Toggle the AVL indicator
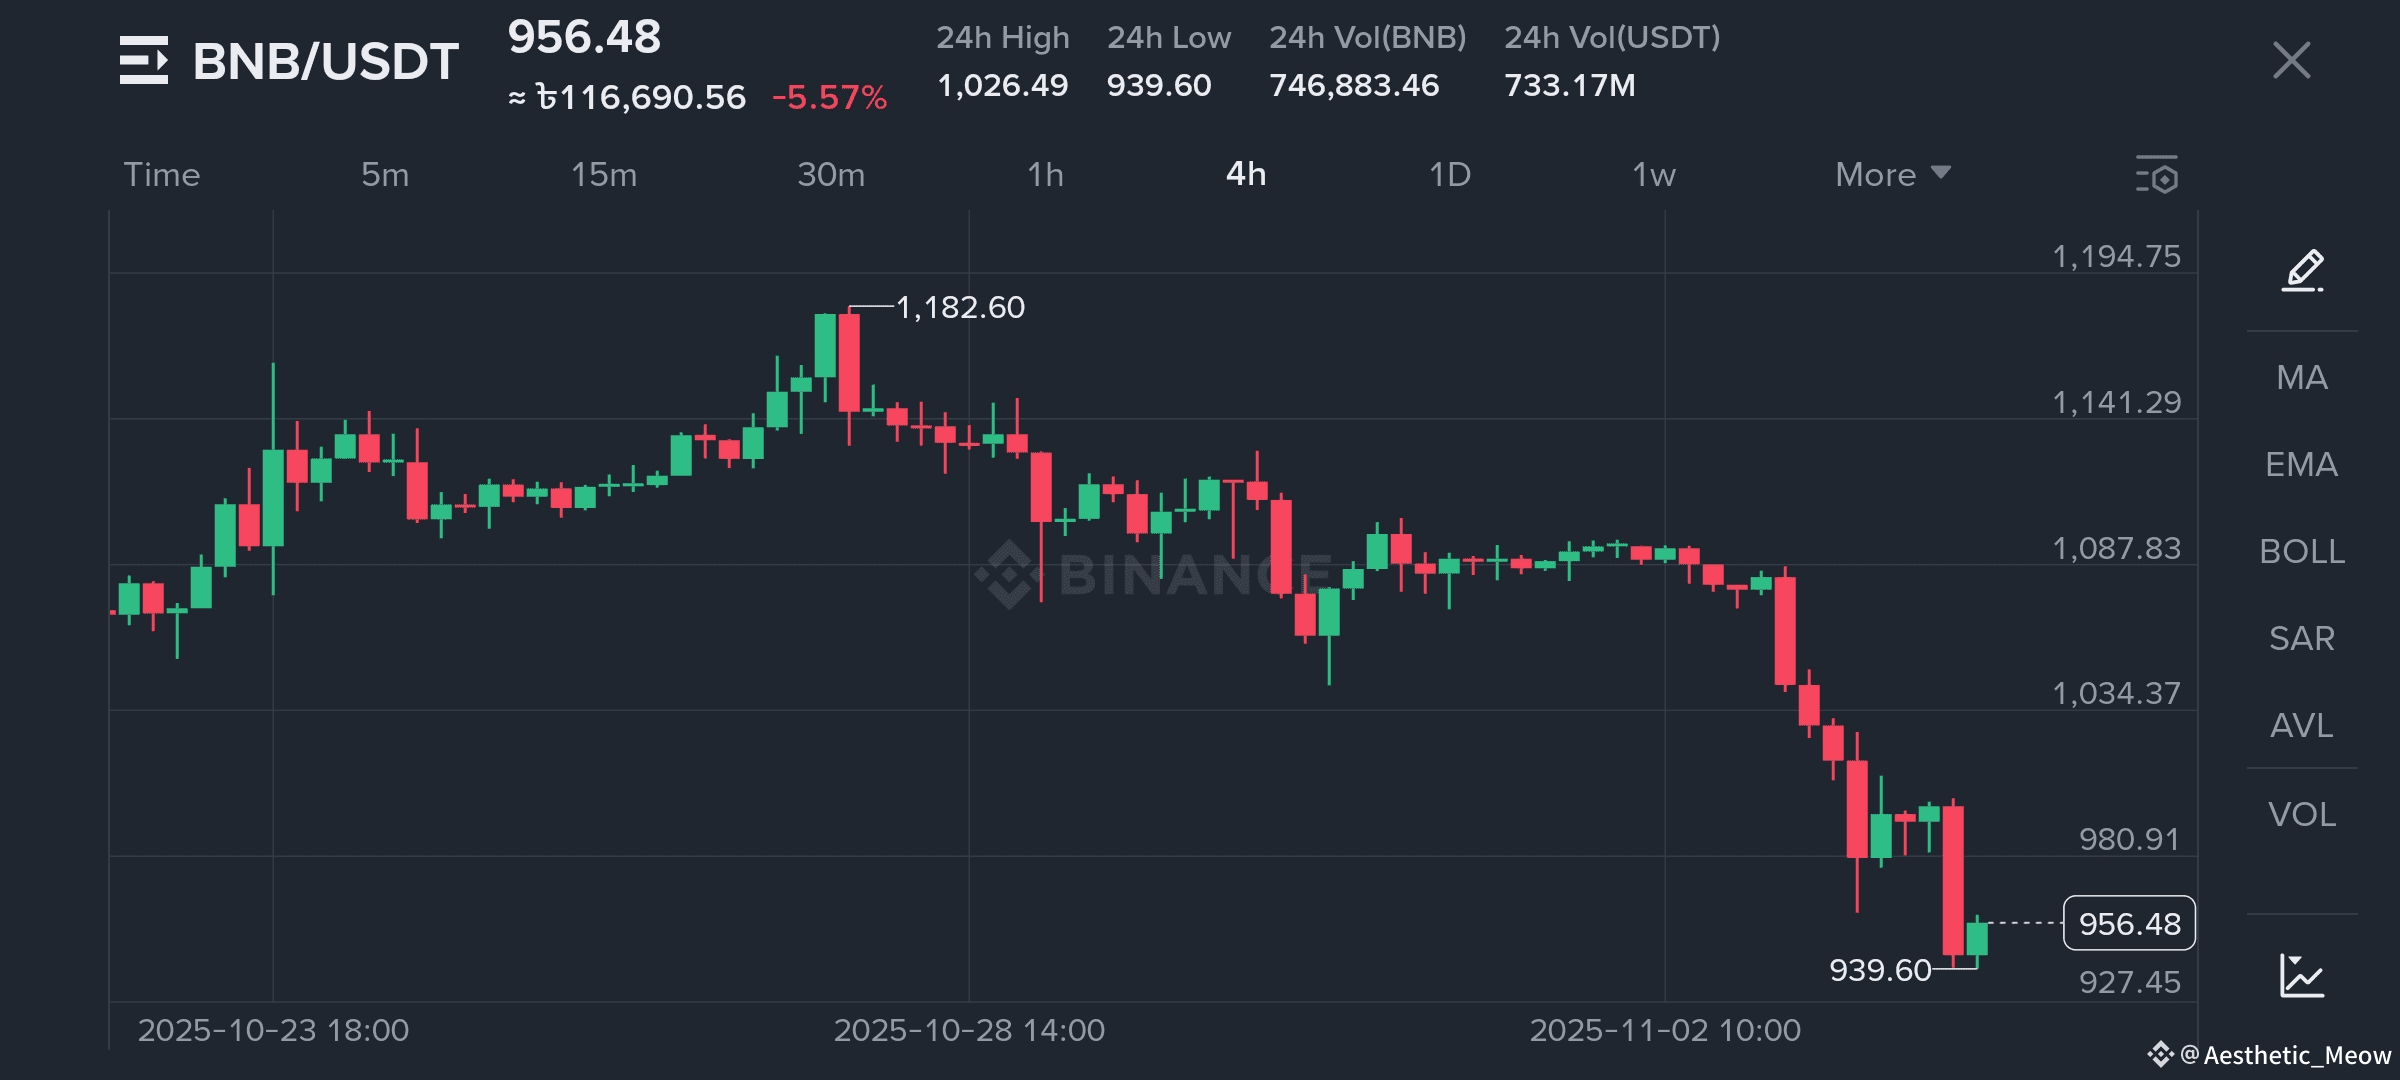The image size is (2400, 1080). click(2302, 726)
